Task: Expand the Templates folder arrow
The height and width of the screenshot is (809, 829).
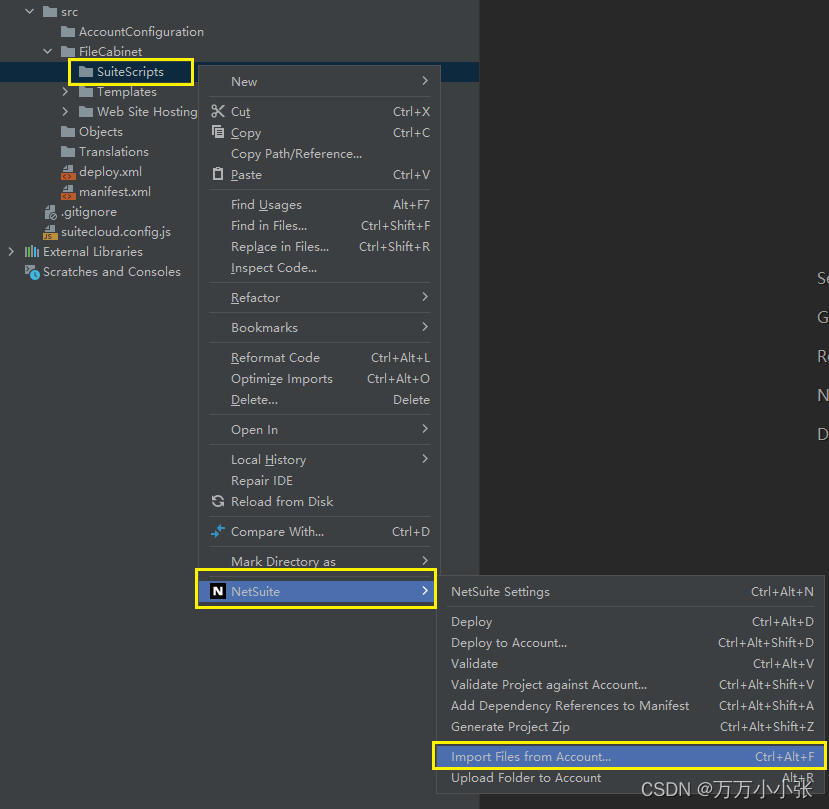Action: 65,91
